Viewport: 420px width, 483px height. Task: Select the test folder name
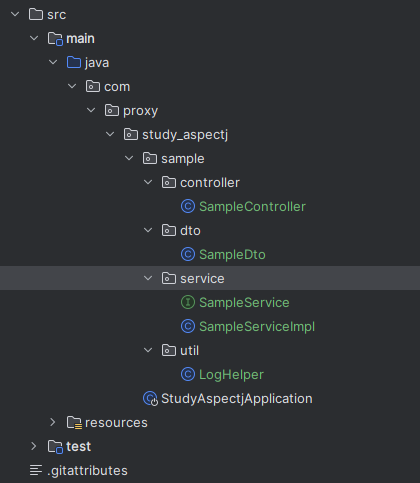point(78,447)
